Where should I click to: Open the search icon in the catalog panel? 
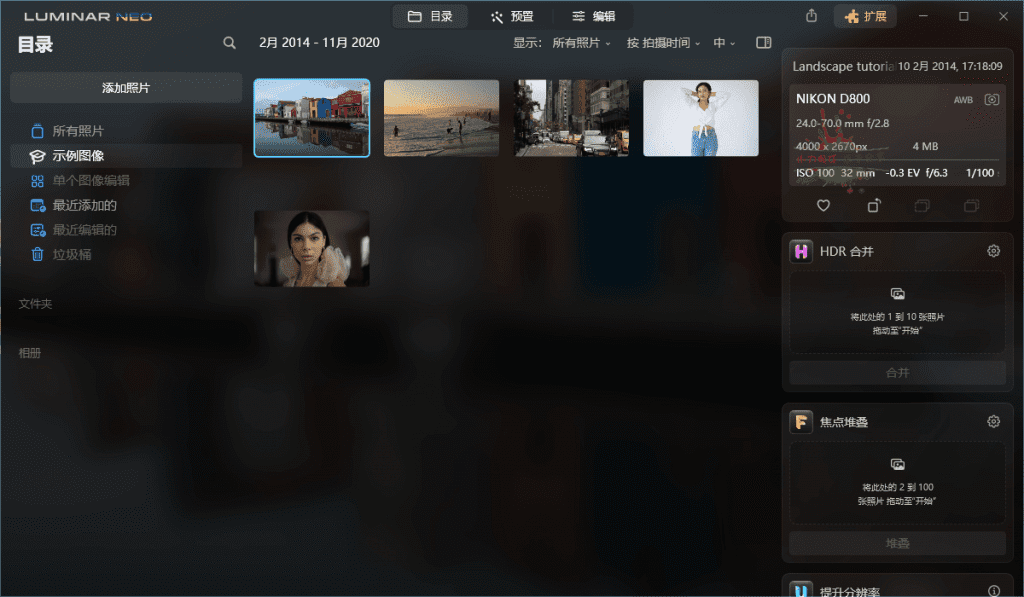pyautogui.click(x=229, y=42)
